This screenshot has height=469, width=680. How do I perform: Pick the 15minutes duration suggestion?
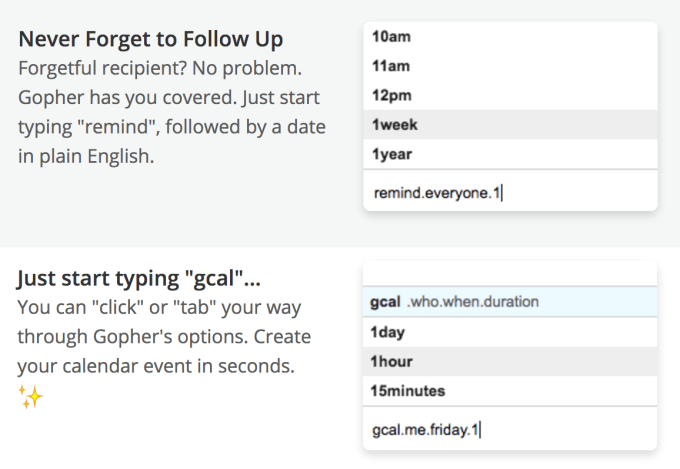pyautogui.click(x=407, y=391)
